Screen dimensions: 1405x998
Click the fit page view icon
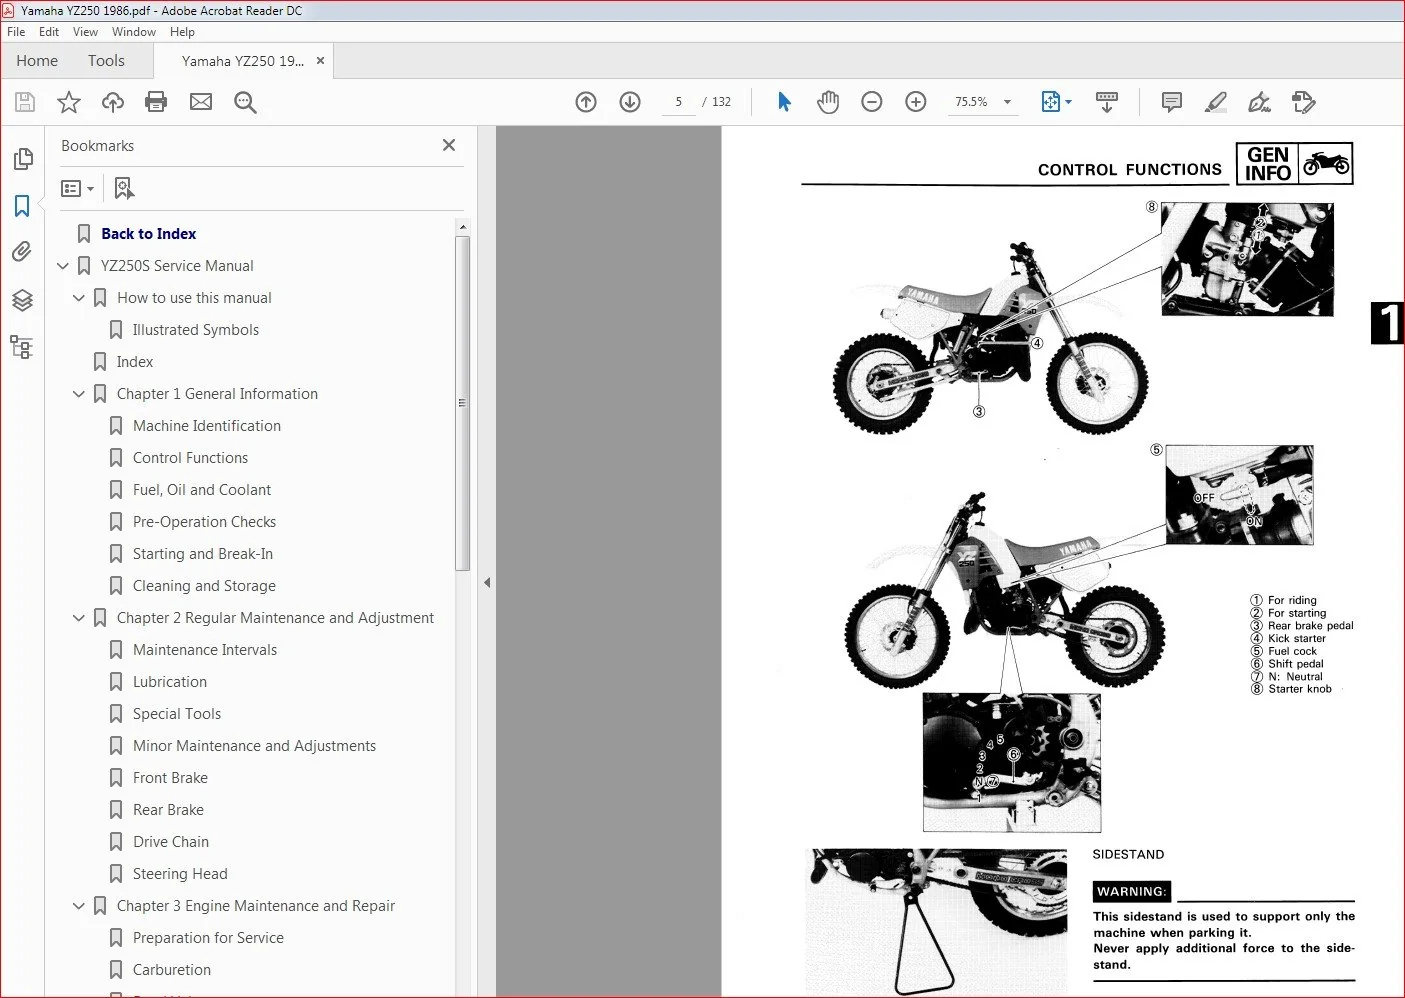click(x=1050, y=102)
